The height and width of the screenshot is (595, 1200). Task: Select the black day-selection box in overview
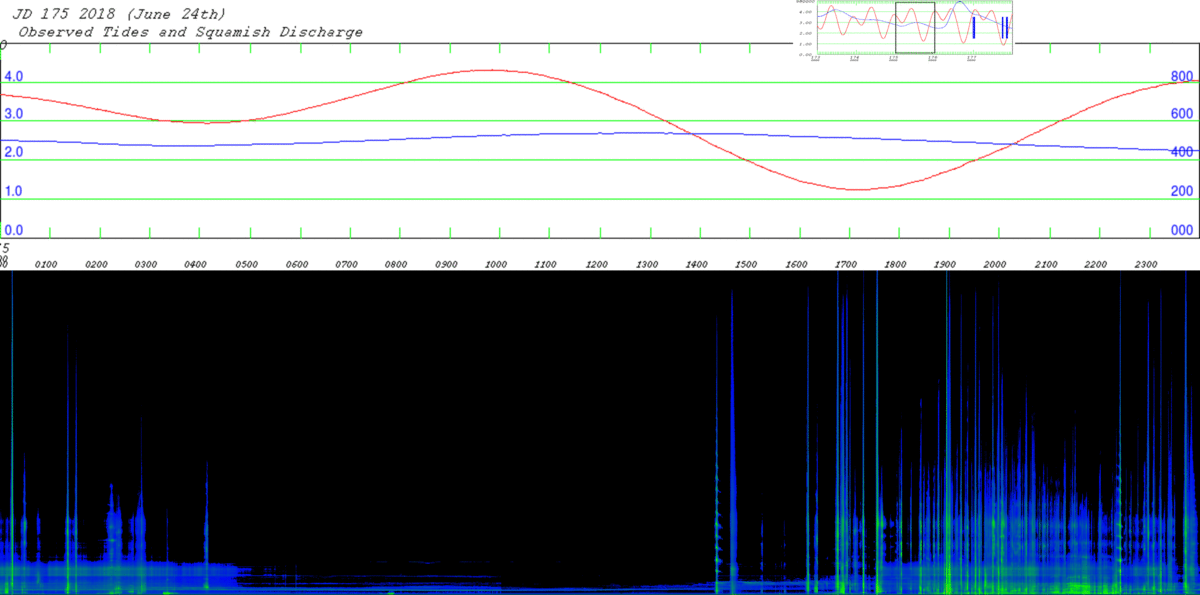click(x=915, y=28)
